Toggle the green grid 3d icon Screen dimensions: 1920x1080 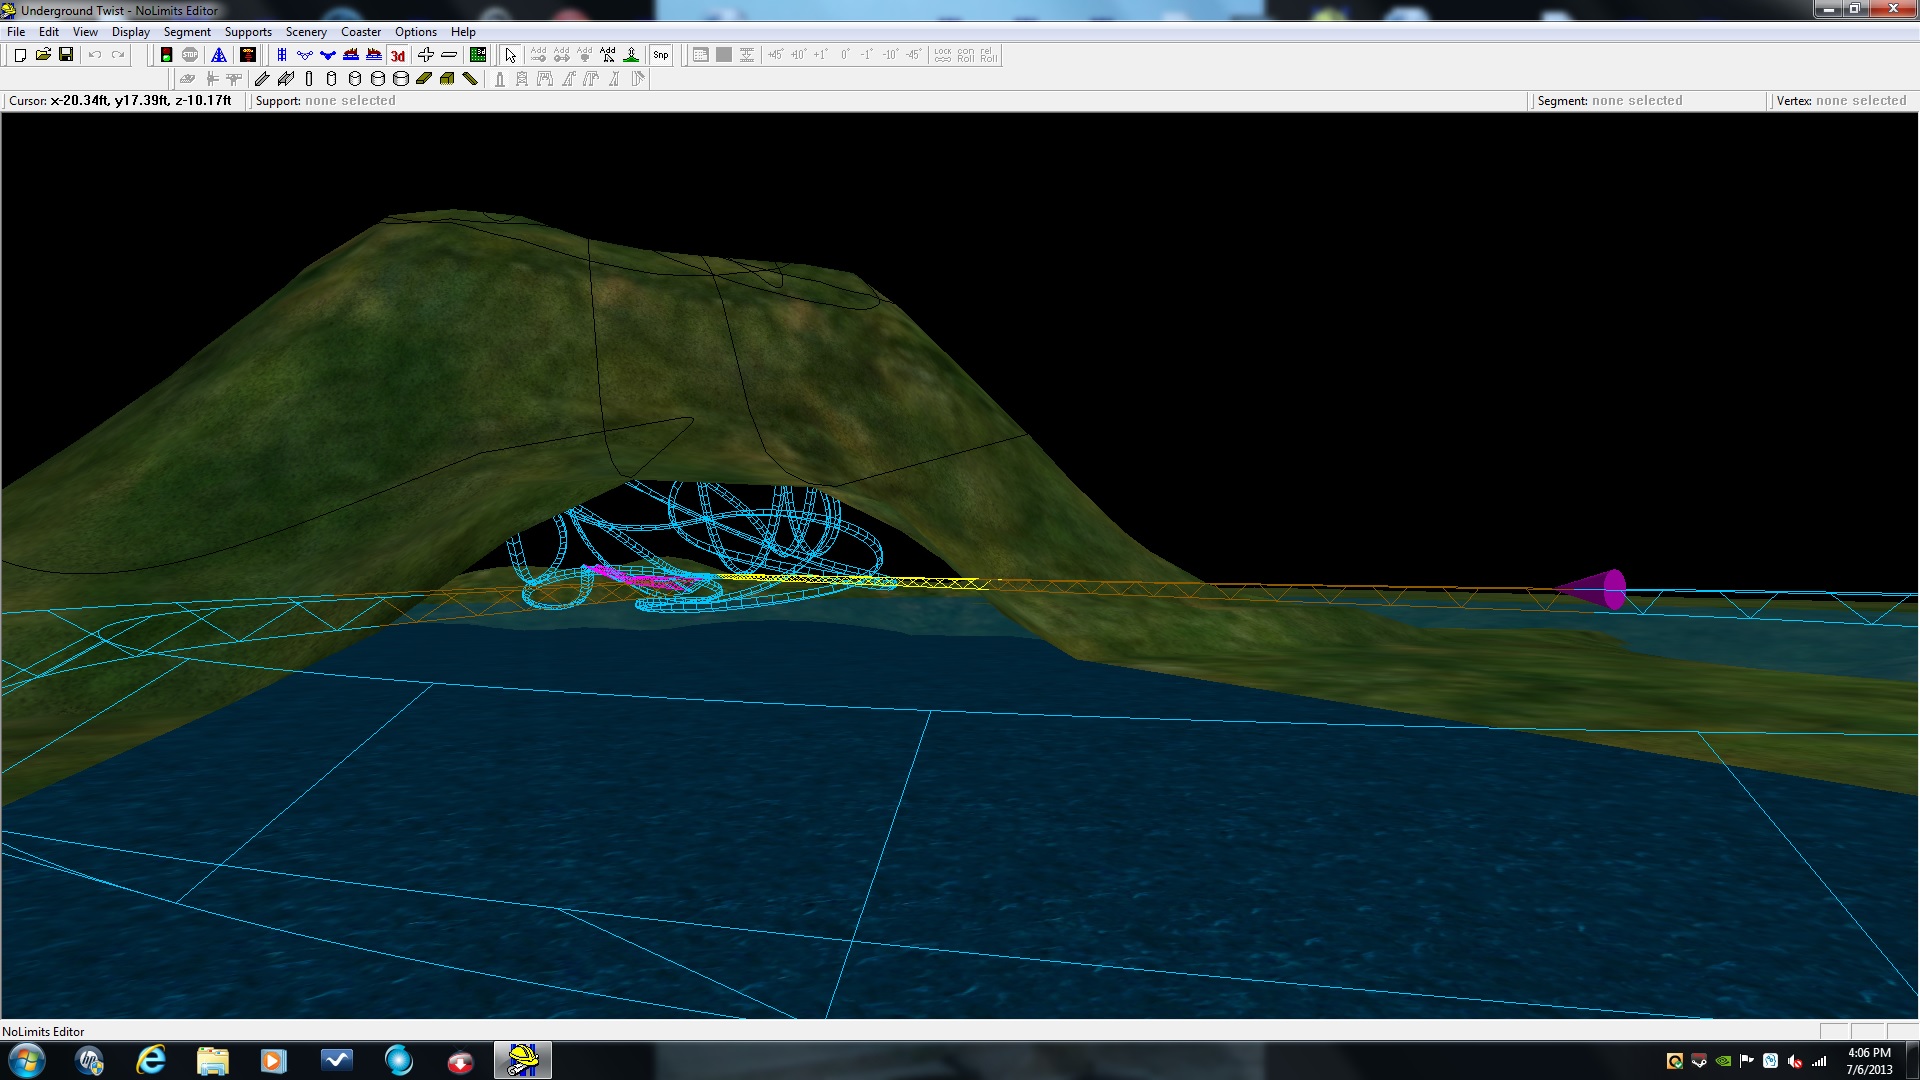[x=478, y=55]
